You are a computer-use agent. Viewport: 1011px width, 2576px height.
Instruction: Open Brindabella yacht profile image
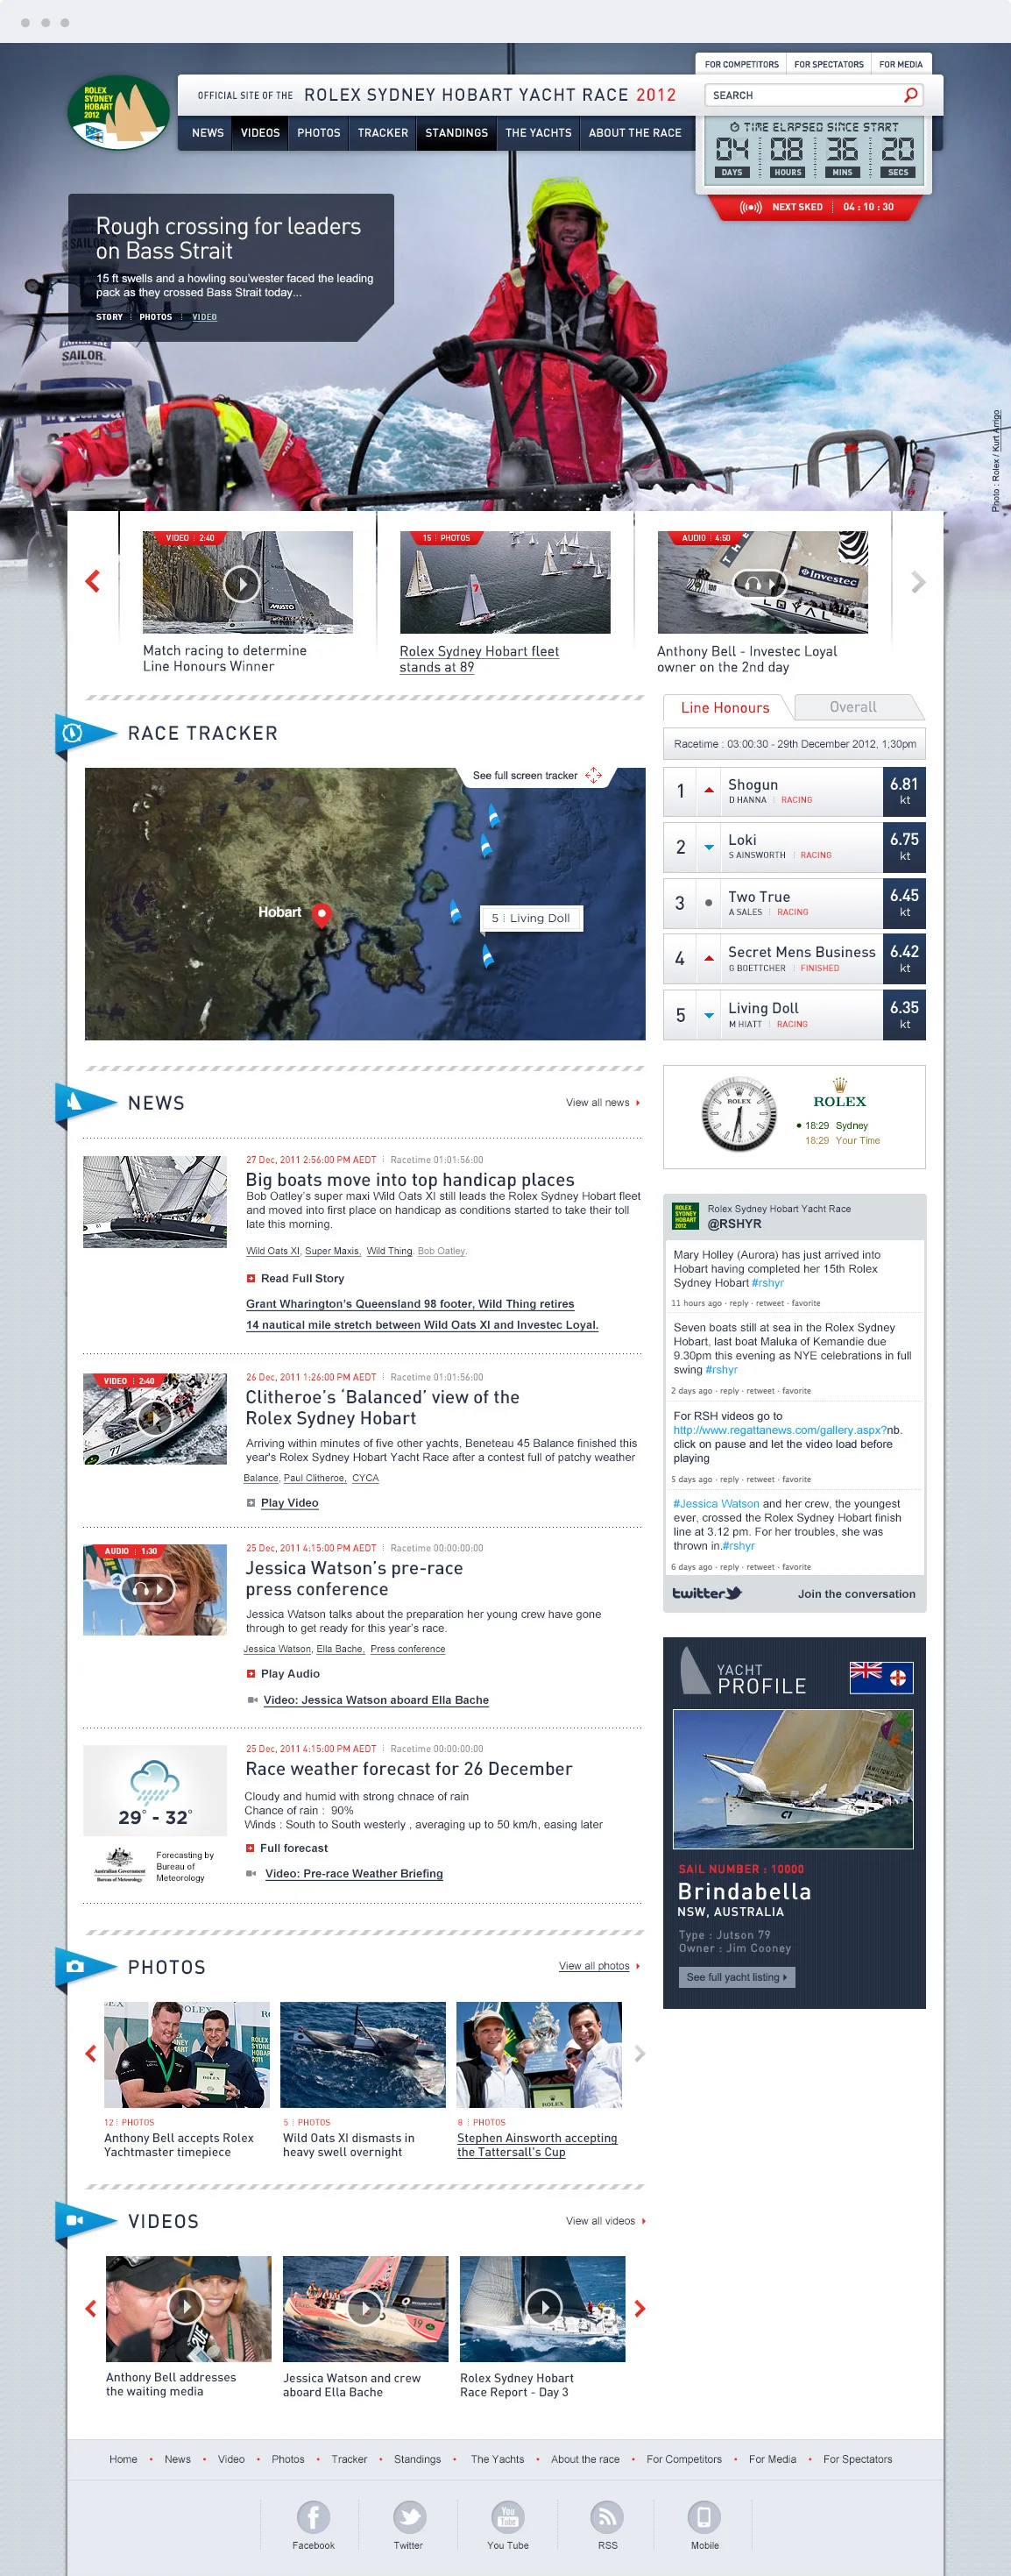pos(792,1779)
